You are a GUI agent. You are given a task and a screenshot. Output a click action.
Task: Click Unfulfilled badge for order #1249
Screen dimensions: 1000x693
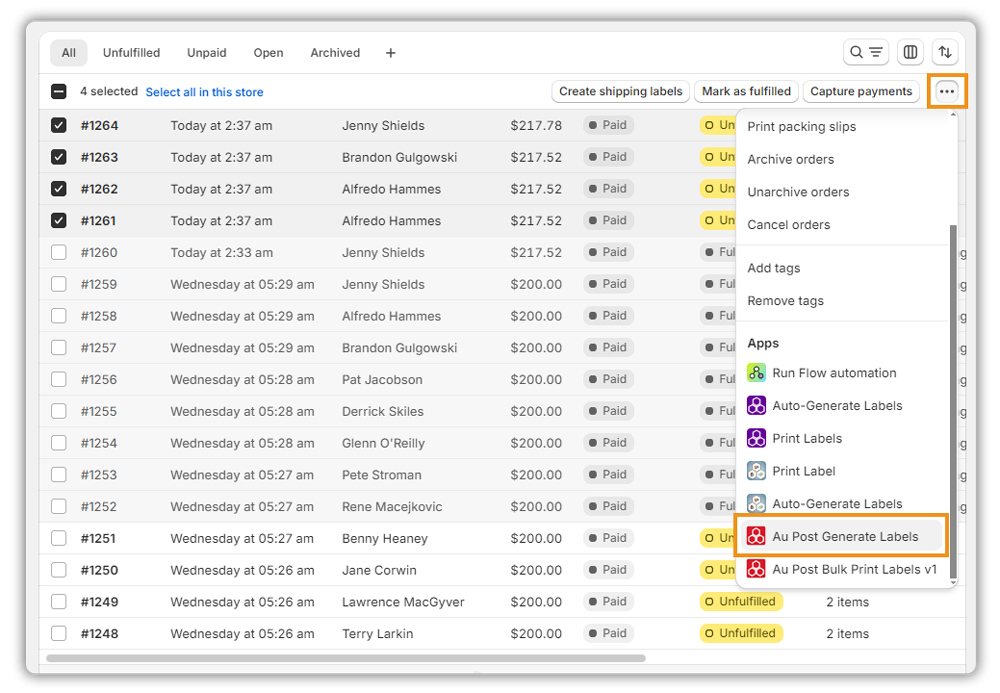click(741, 601)
